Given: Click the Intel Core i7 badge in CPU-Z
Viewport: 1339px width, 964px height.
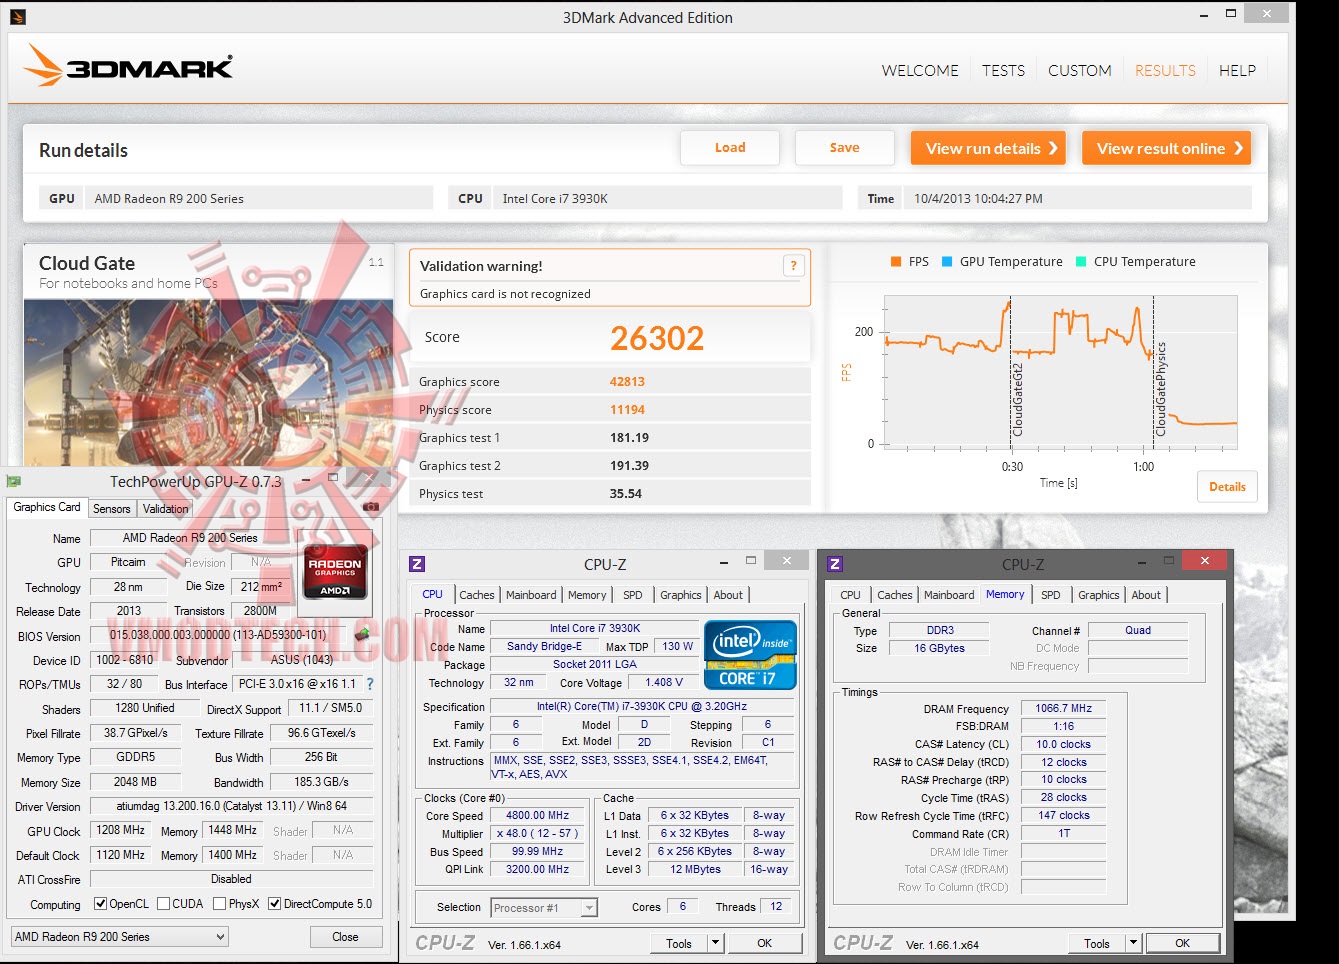Looking at the screenshot, I should (750, 655).
